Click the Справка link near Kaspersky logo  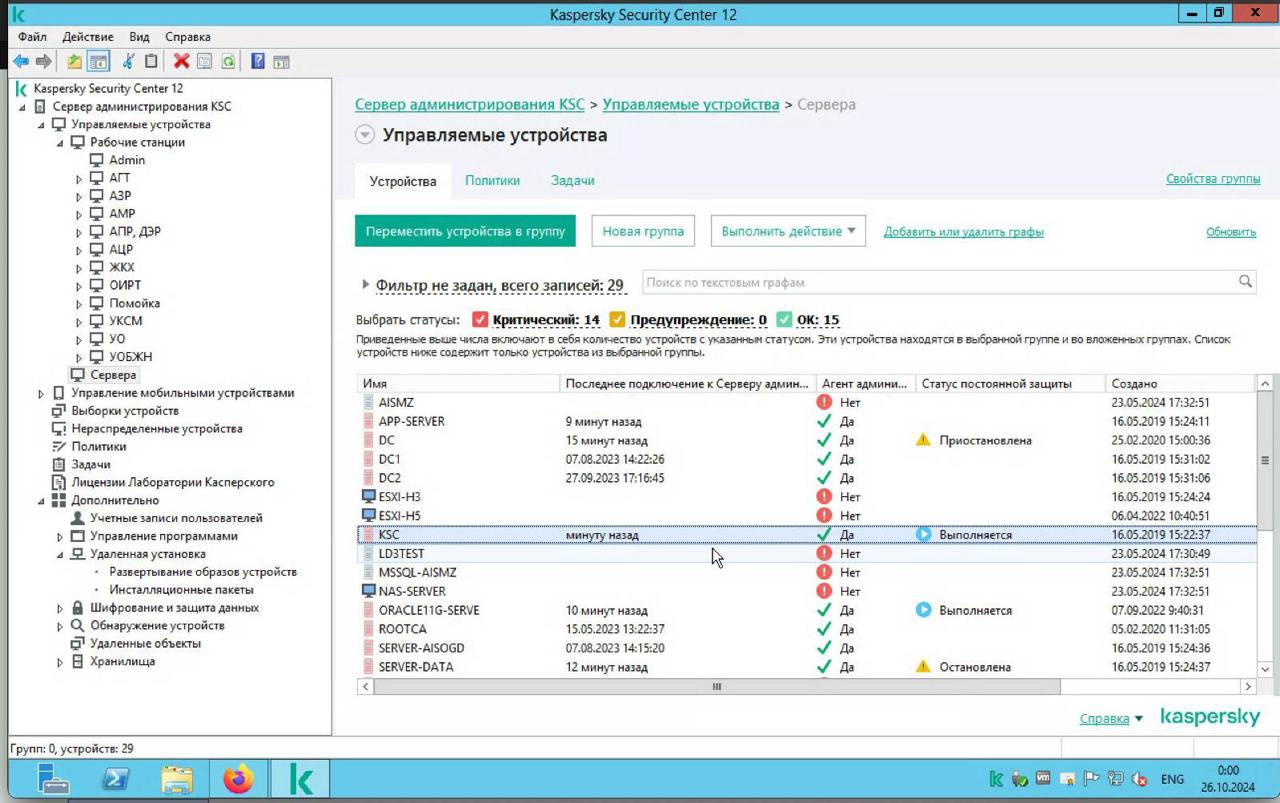pyautogui.click(x=1104, y=719)
